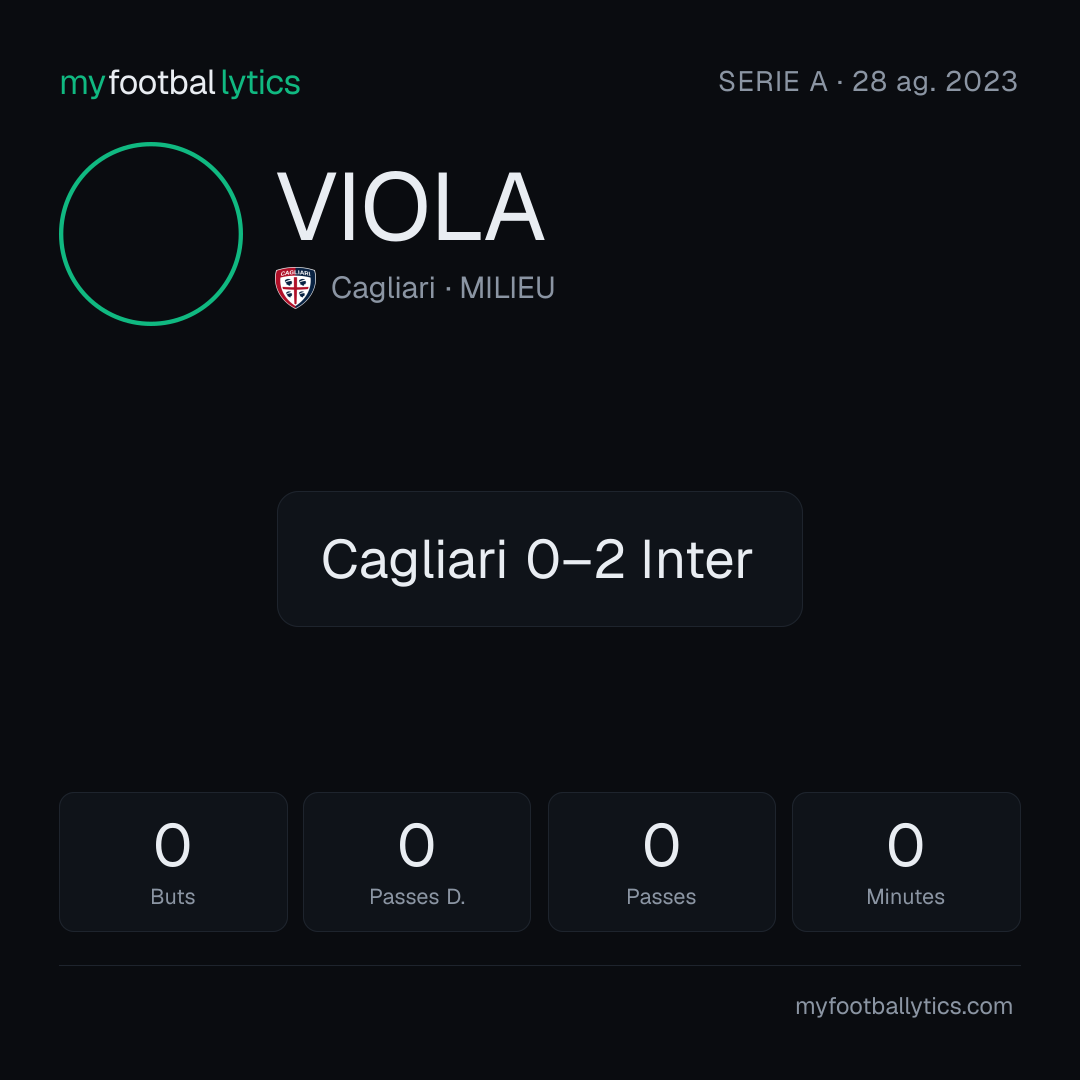Click the VIOLA player name heading
The height and width of the screenshot is (1080, 1080).
[411, 207]
